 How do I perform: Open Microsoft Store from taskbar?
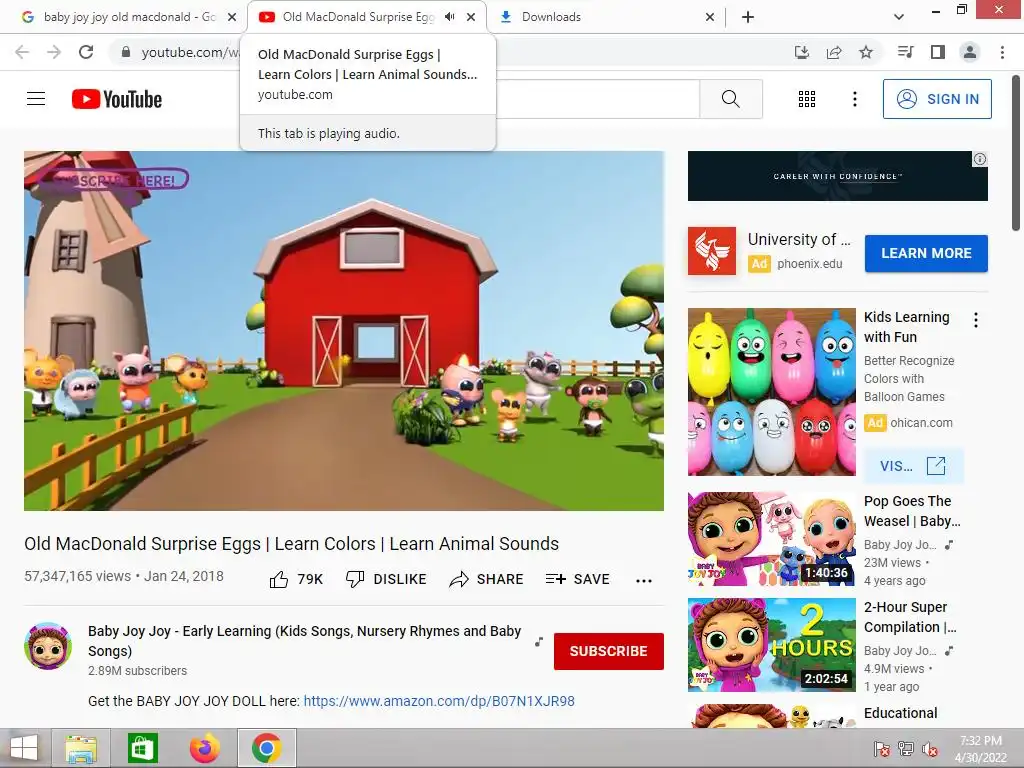[x=142, y=748]
